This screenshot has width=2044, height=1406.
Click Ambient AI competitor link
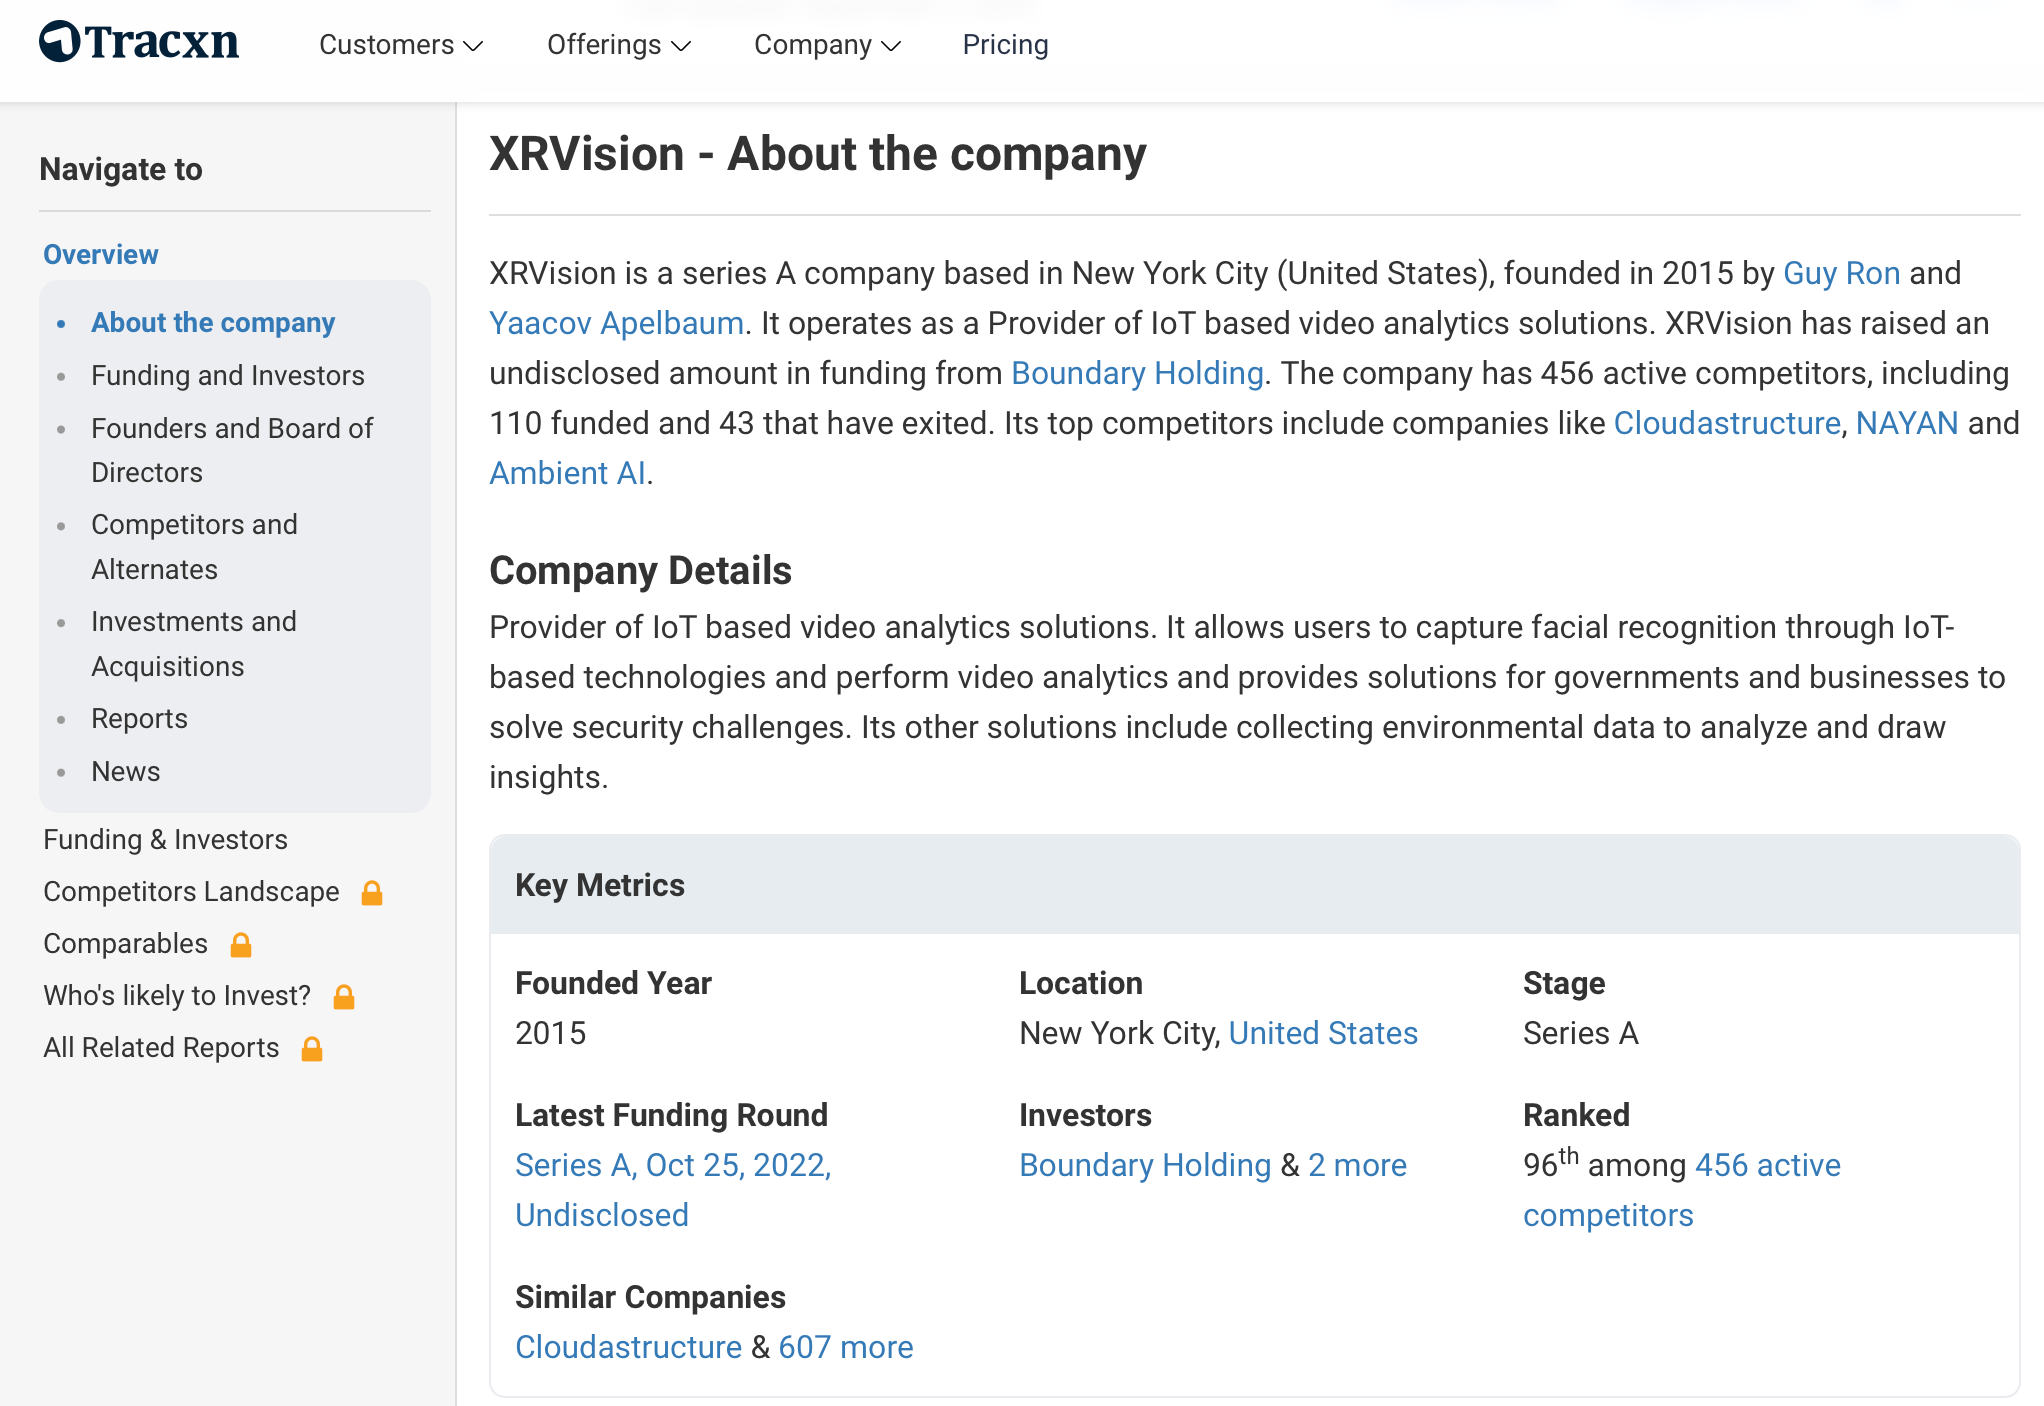point(567,473)
